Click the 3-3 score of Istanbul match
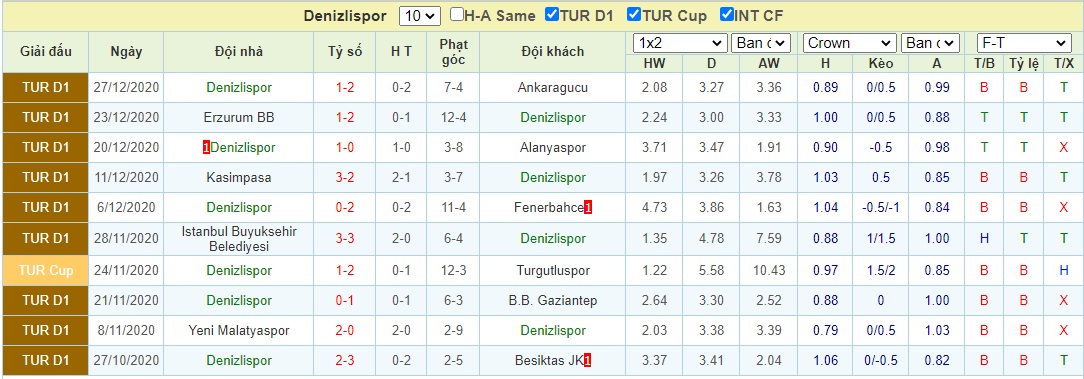 (345, 239)
